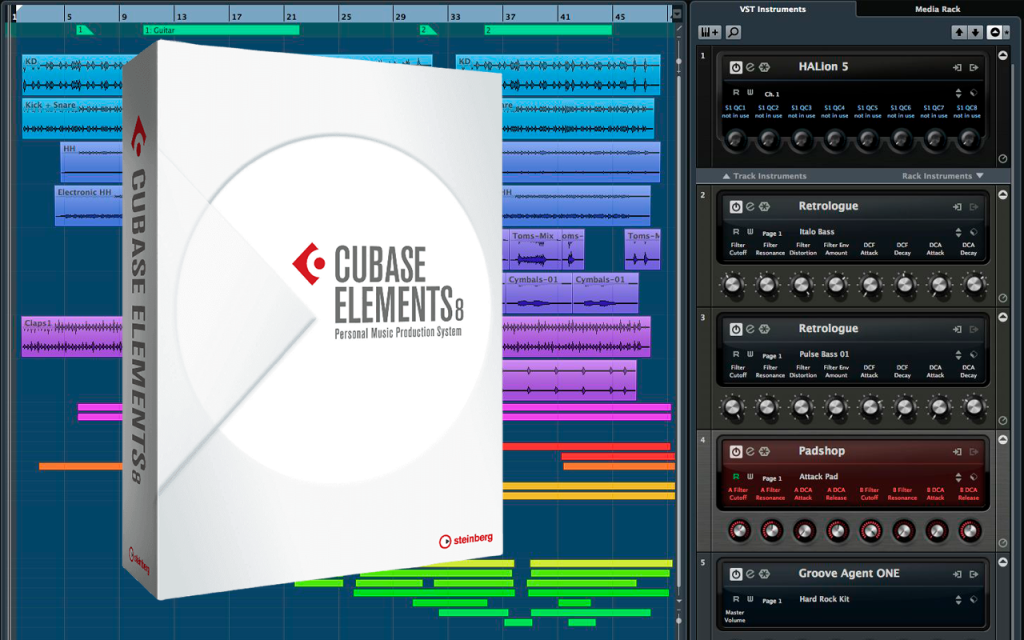Adjust the Padshop A Filter Cutoff knob
The image size is (1024, 640).
[x=739, y=530]
